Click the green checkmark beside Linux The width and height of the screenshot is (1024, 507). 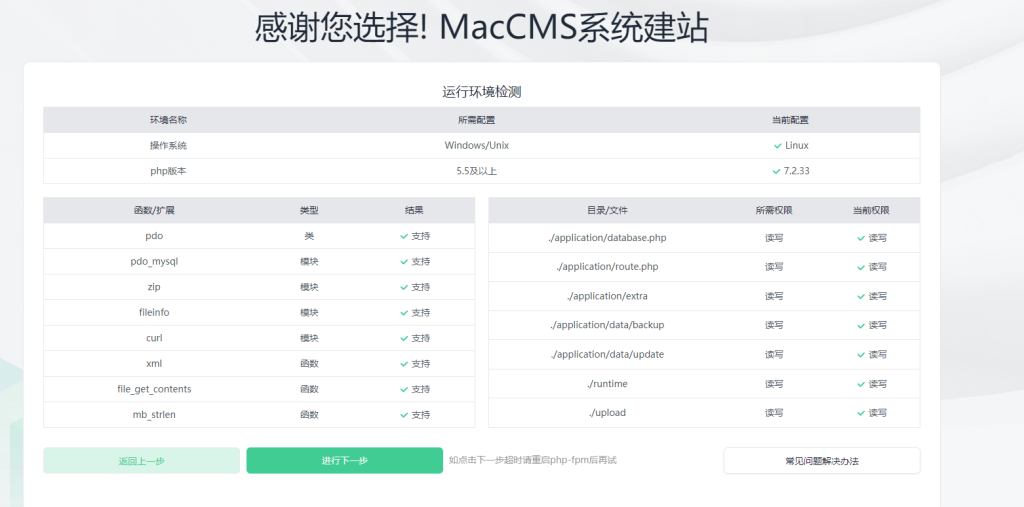pyautogui.click(x=777, y=146)
